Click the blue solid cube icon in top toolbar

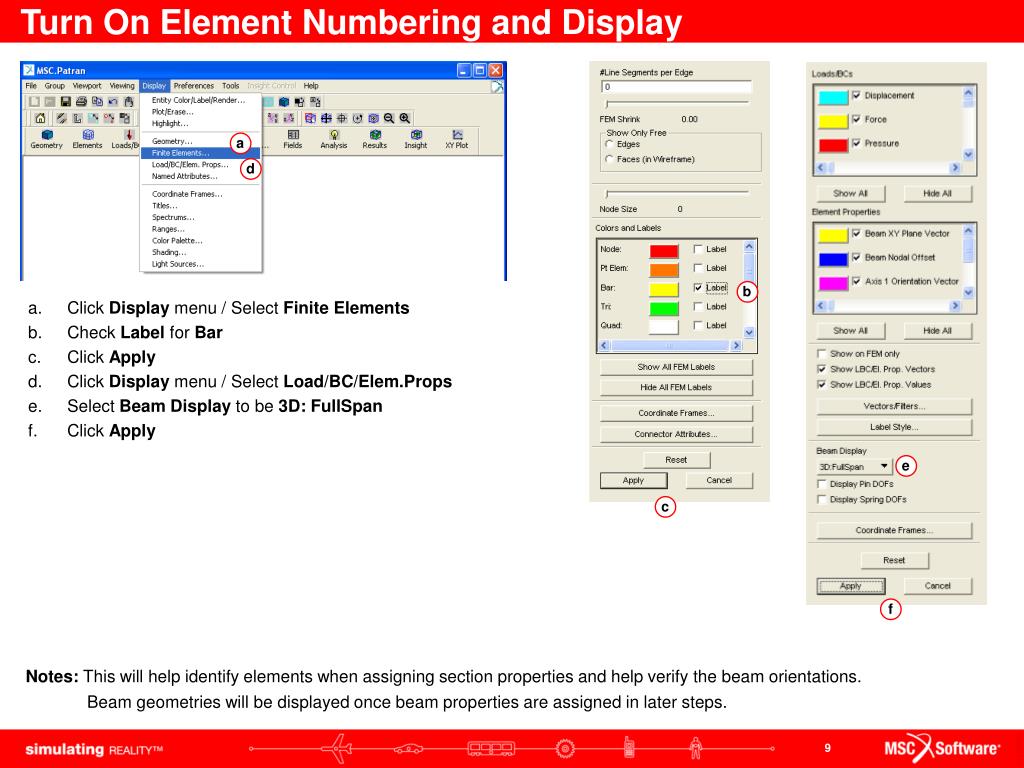[x=283, y=102]
